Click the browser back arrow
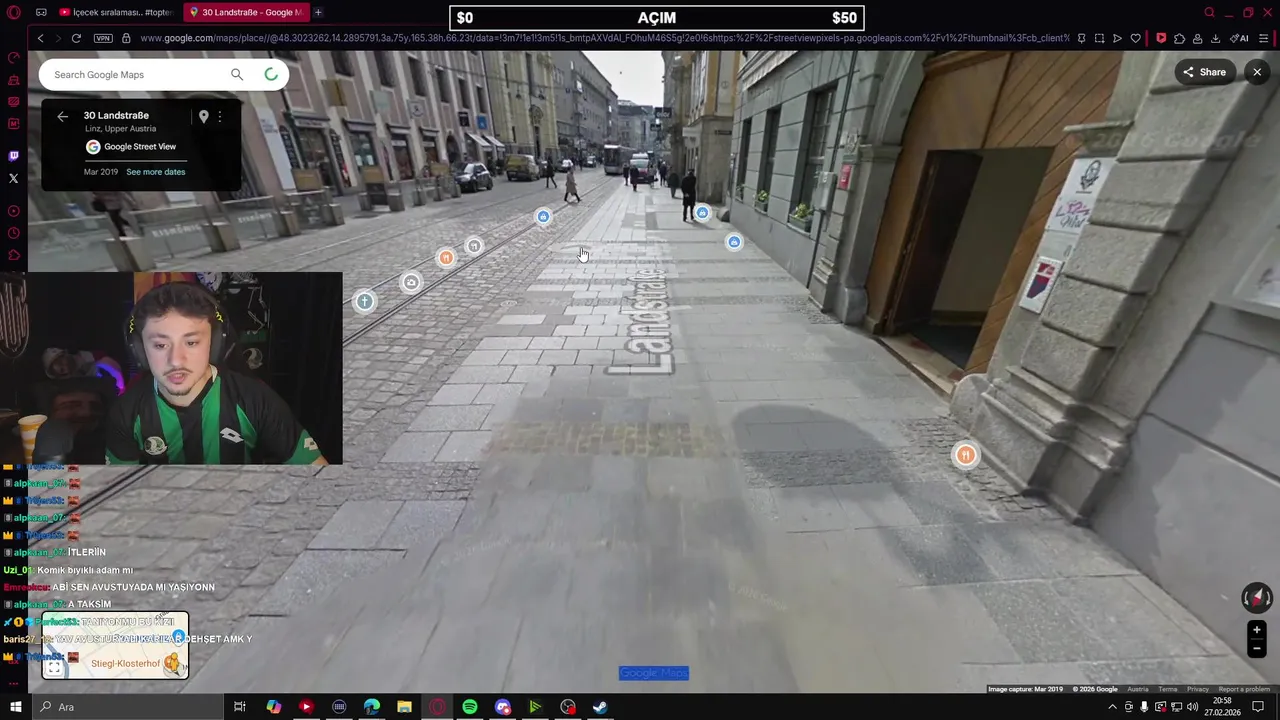Image resolution: width=1280 pixels, height=720 pixels. pos(41,38)
